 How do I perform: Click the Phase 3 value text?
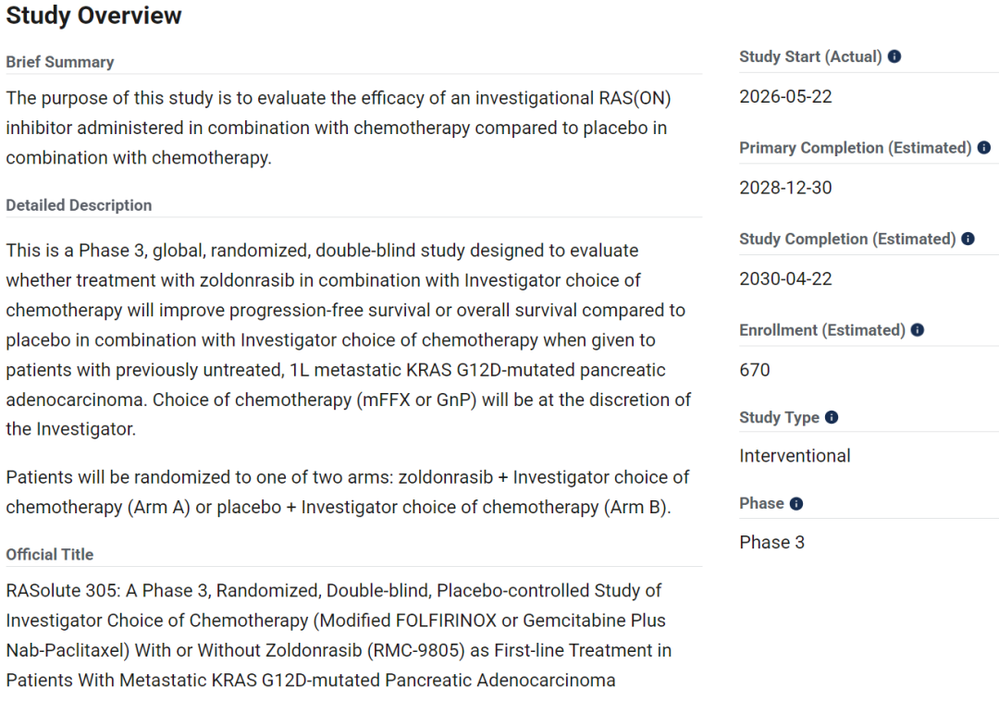point(772,542)
